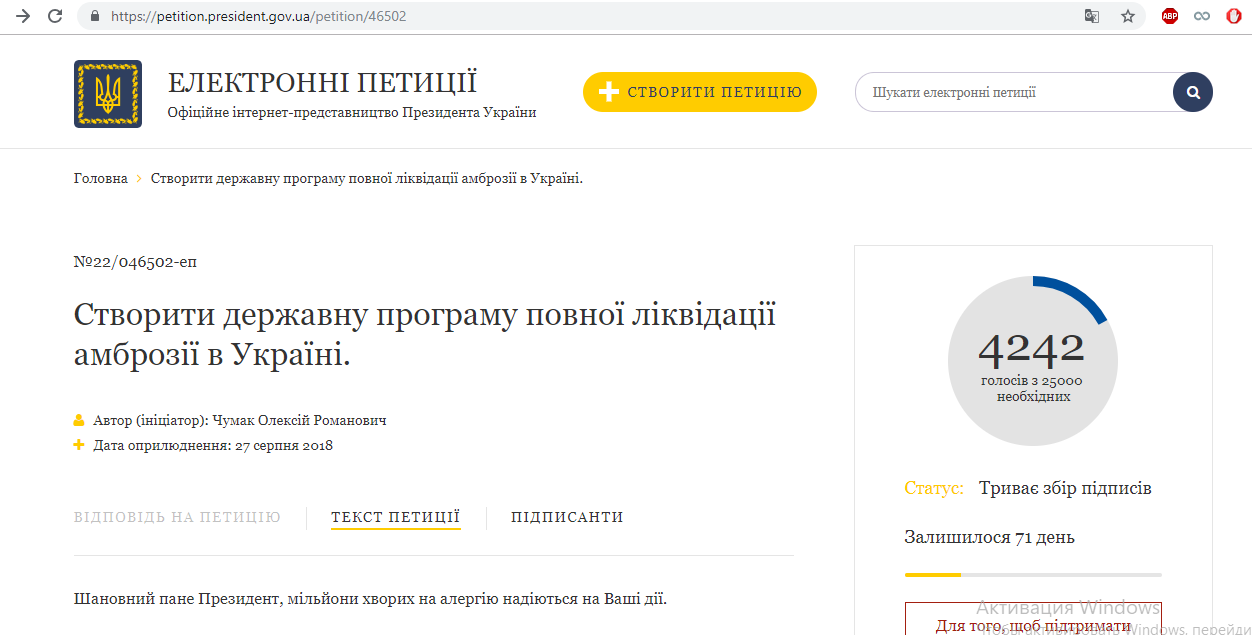Select the ВІДПОВІДЬ НА ПЕТИЦІЮ tab
Screen dimensions: 1252x635
click(x=176, y=517)
